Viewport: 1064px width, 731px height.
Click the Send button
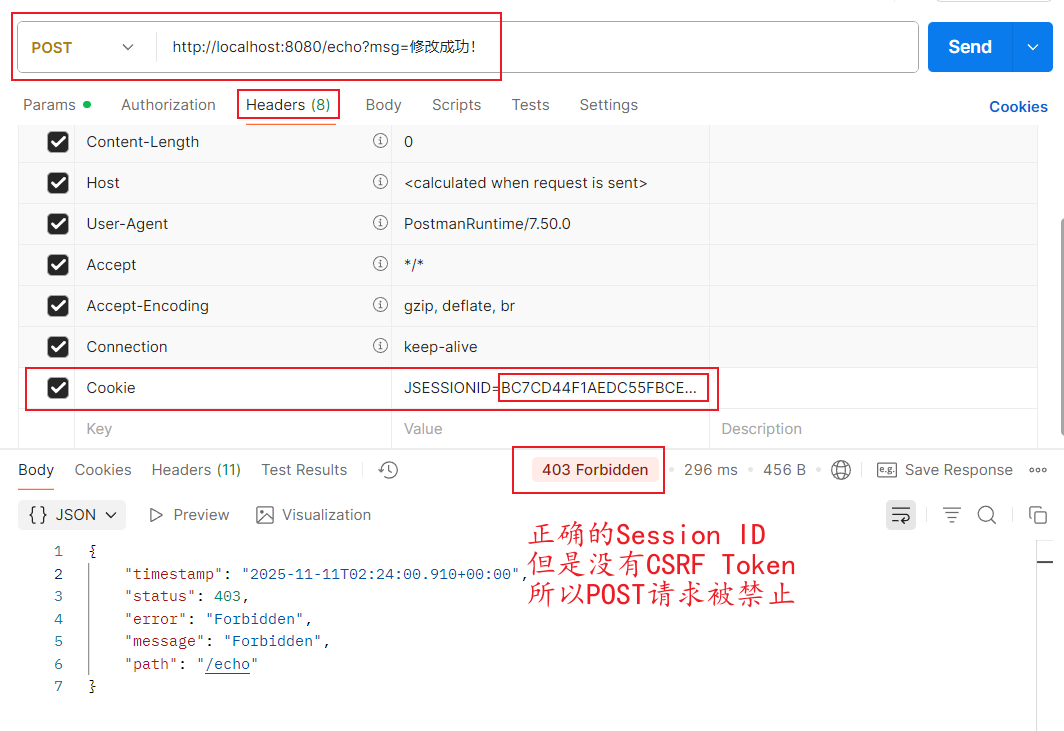pyautogui.click(x=968, y=46)
